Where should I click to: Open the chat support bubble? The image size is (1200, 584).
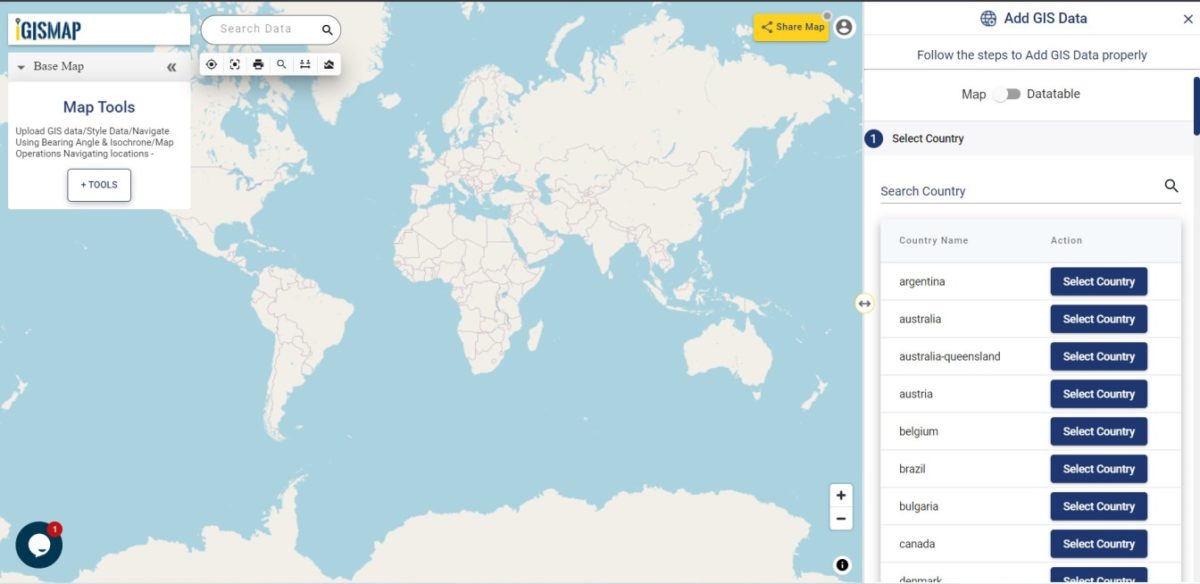(40, 544)
